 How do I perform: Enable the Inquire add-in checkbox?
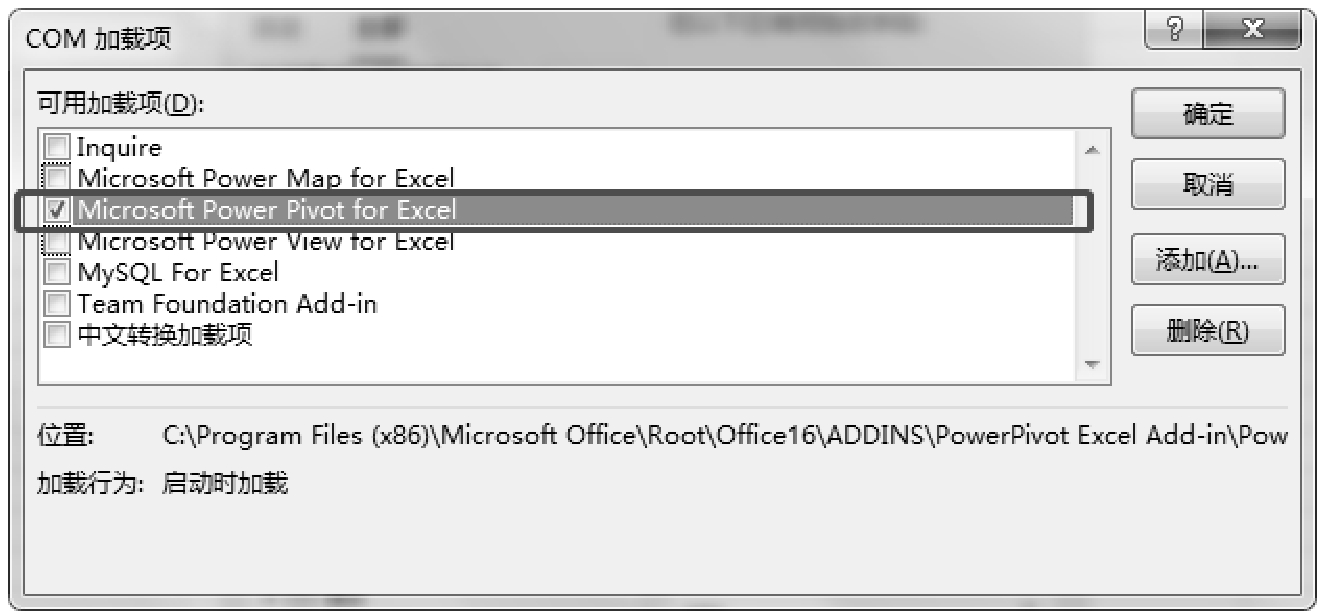pyautogui.click(x=59, y=148)
